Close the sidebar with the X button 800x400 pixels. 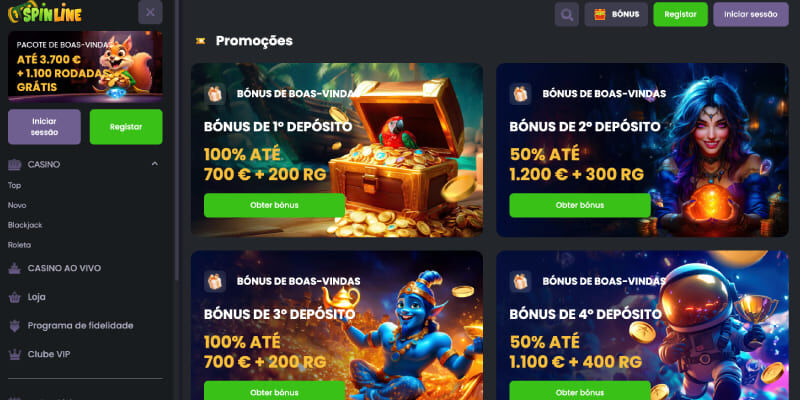(x=150, y=12)
